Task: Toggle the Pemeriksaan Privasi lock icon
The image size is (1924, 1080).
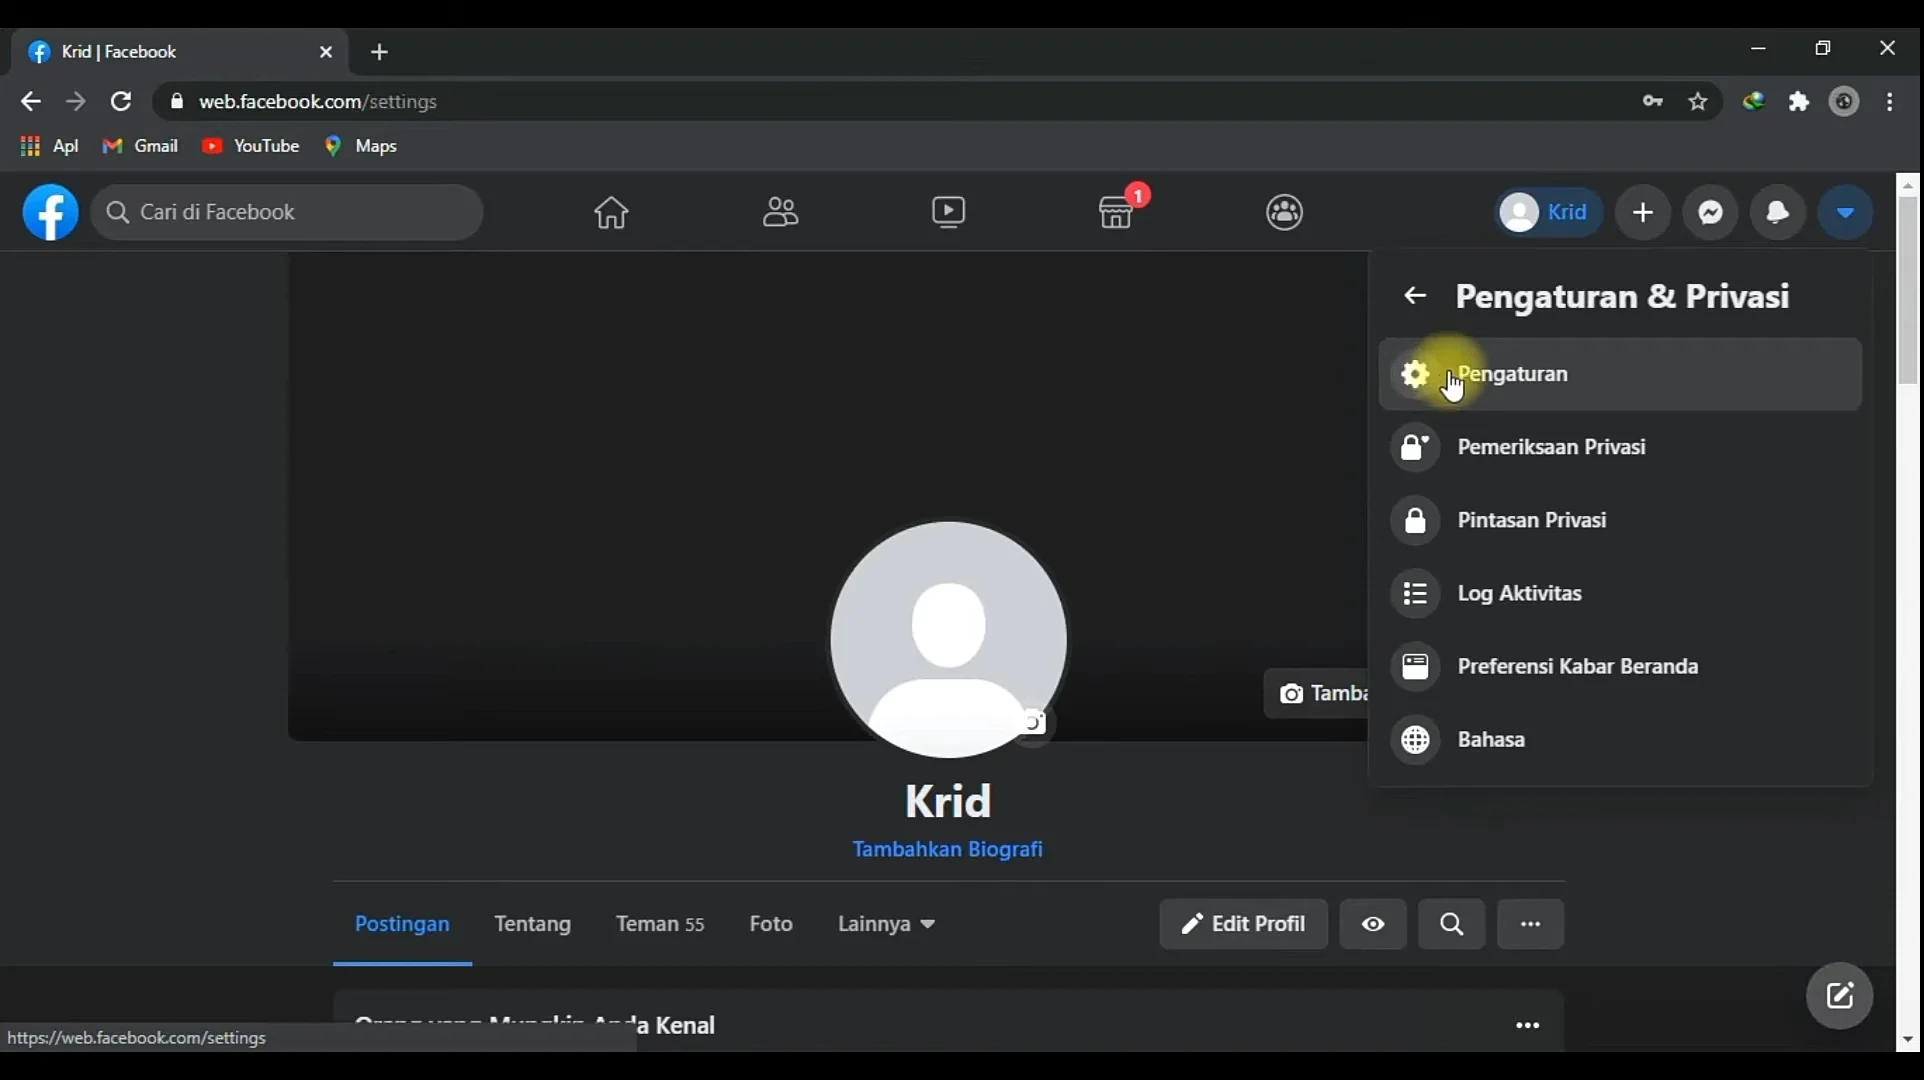Action: pos(1415,445)
